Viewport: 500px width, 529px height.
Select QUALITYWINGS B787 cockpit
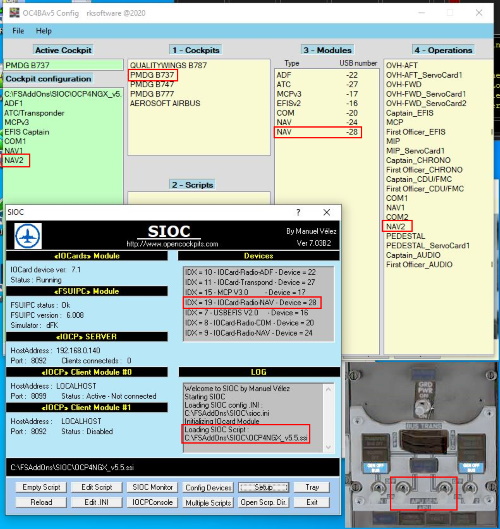tap(168, 65)
